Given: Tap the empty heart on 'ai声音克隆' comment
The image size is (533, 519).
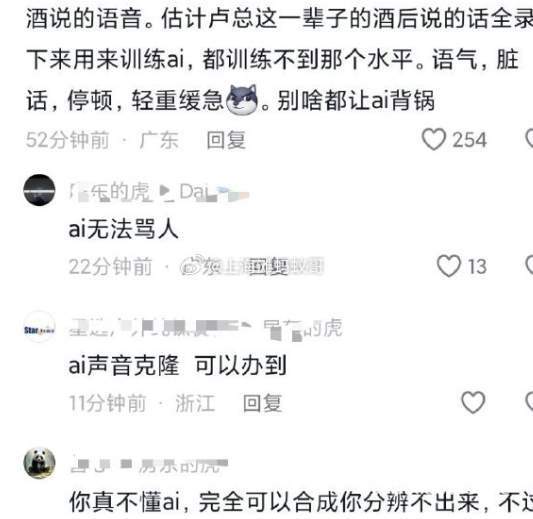Looking at the screenshot, I should 473,402.
